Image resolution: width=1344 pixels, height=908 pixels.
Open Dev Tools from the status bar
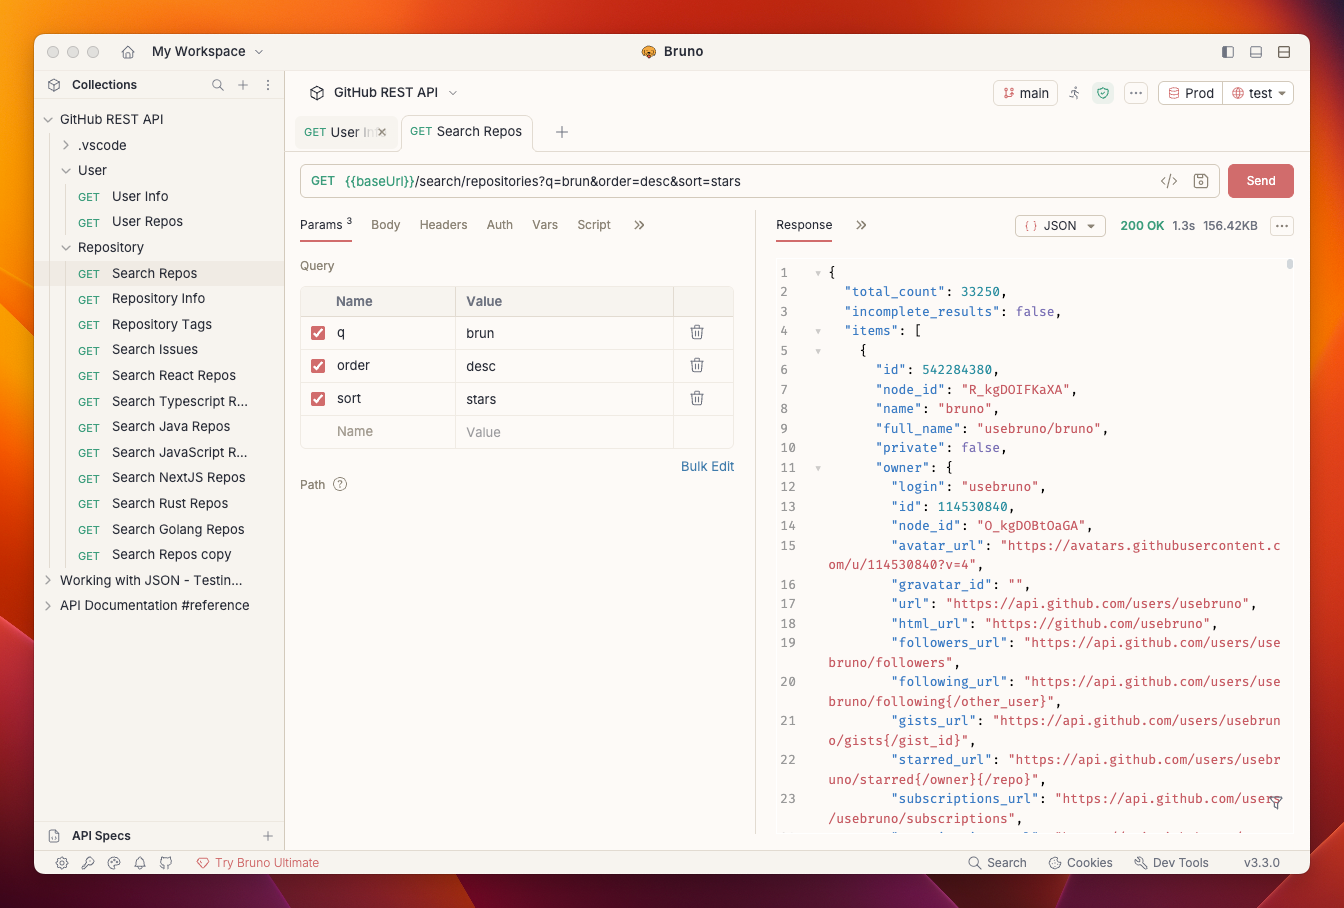[1171, 863]
